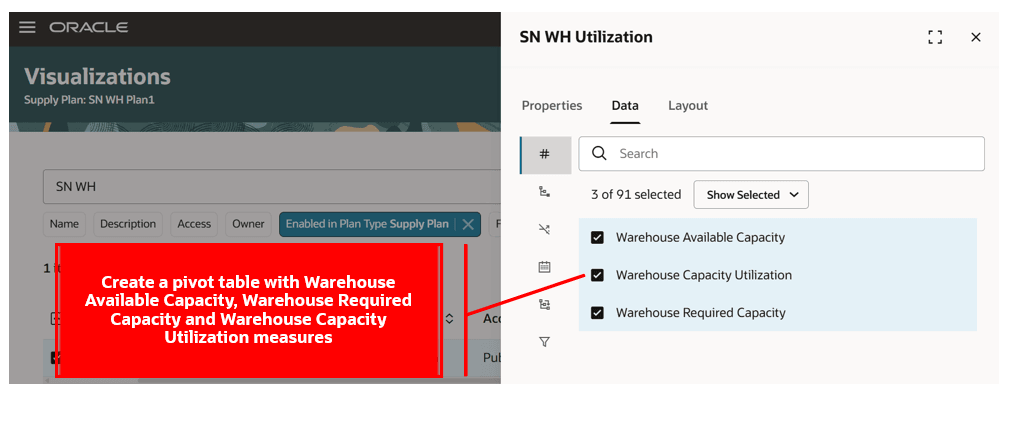The image size is (1020, 424).
Task: Open the crossed-arrows side tab icon
Action: tap(545, 229)
